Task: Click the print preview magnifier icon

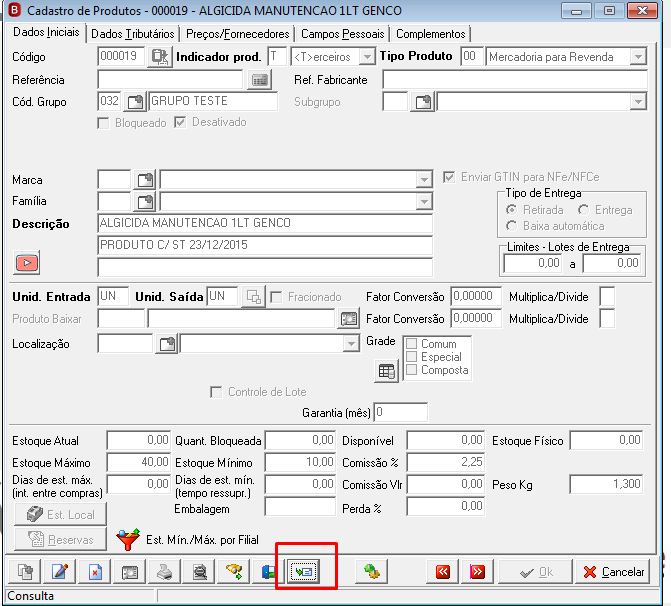Action: click(x=199, y=572)
